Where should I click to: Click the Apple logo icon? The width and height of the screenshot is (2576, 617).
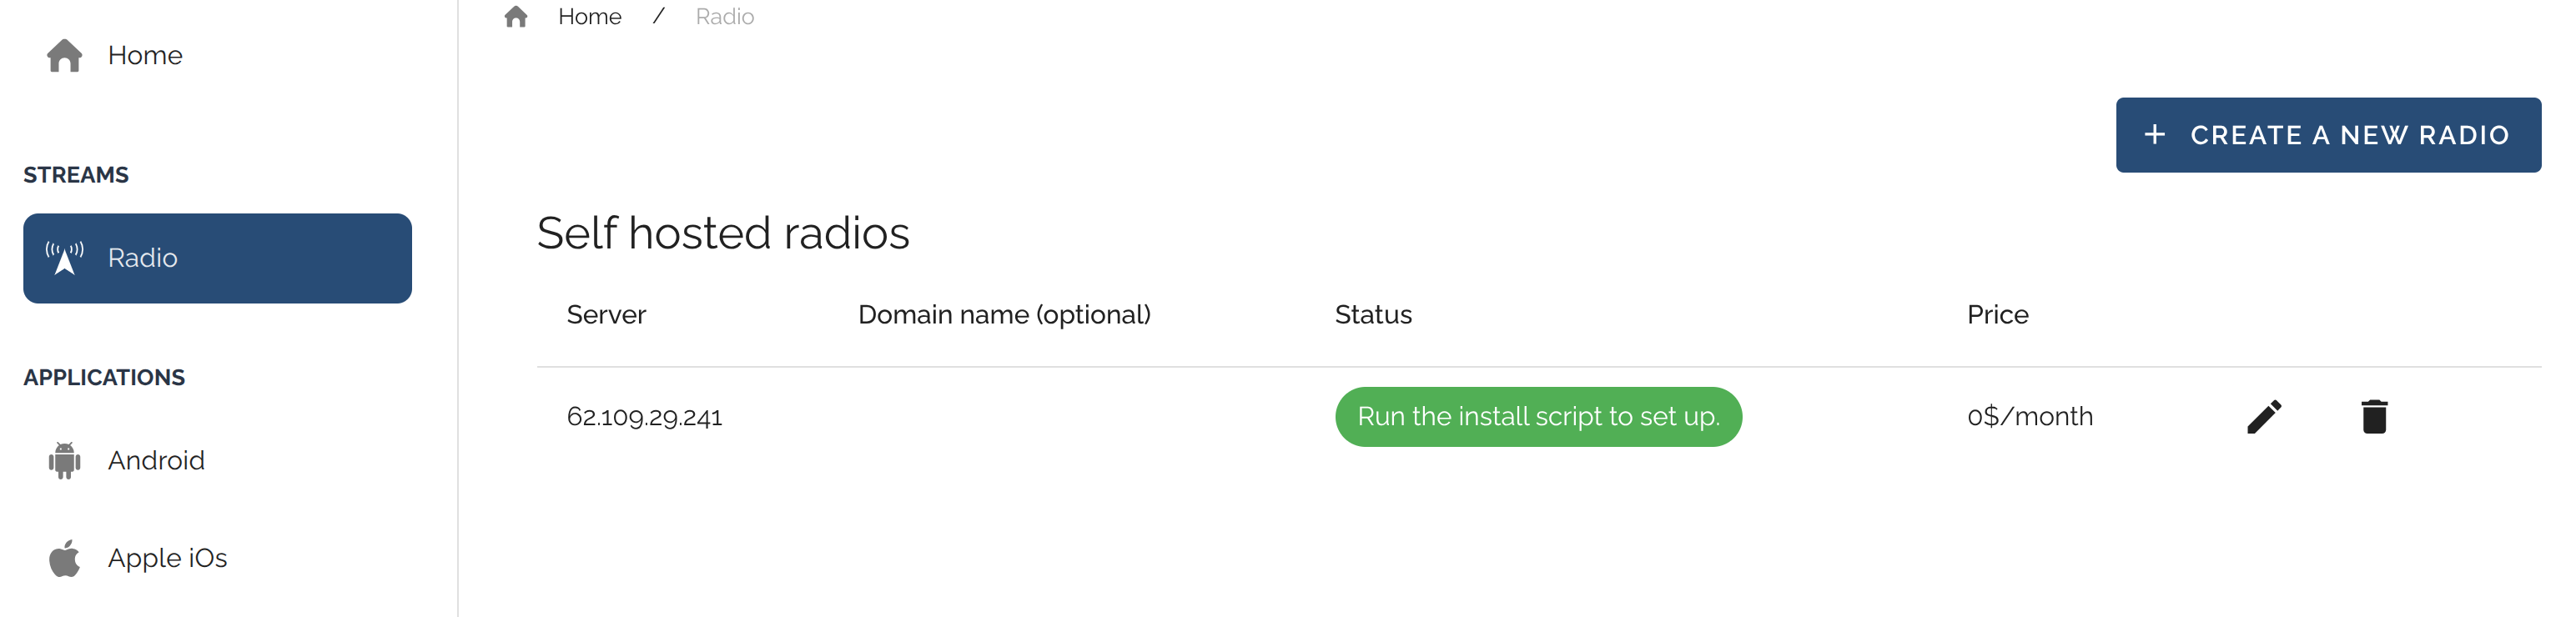click(x=64, y=558)
